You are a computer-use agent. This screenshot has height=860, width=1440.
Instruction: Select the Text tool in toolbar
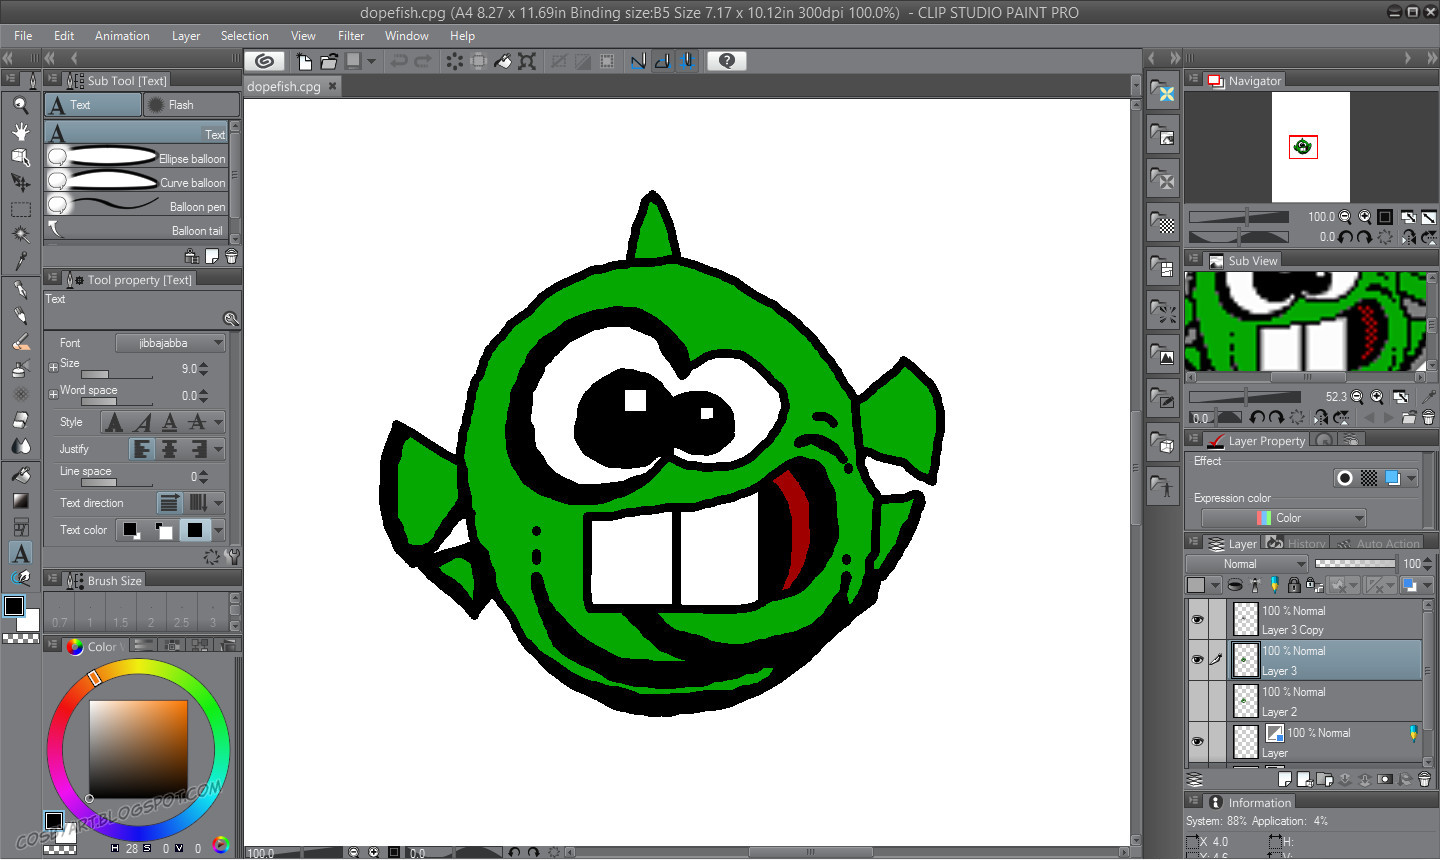click(20, 553)
